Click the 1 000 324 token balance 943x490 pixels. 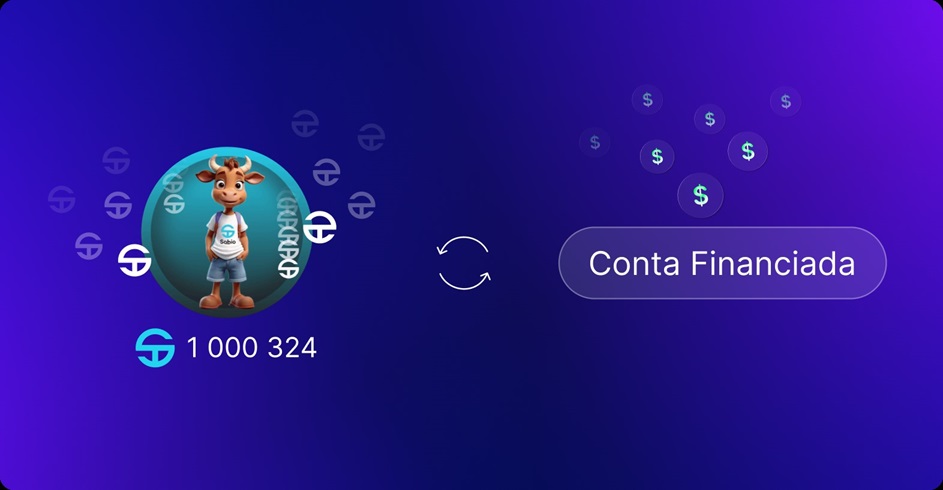tap(251, 348)
